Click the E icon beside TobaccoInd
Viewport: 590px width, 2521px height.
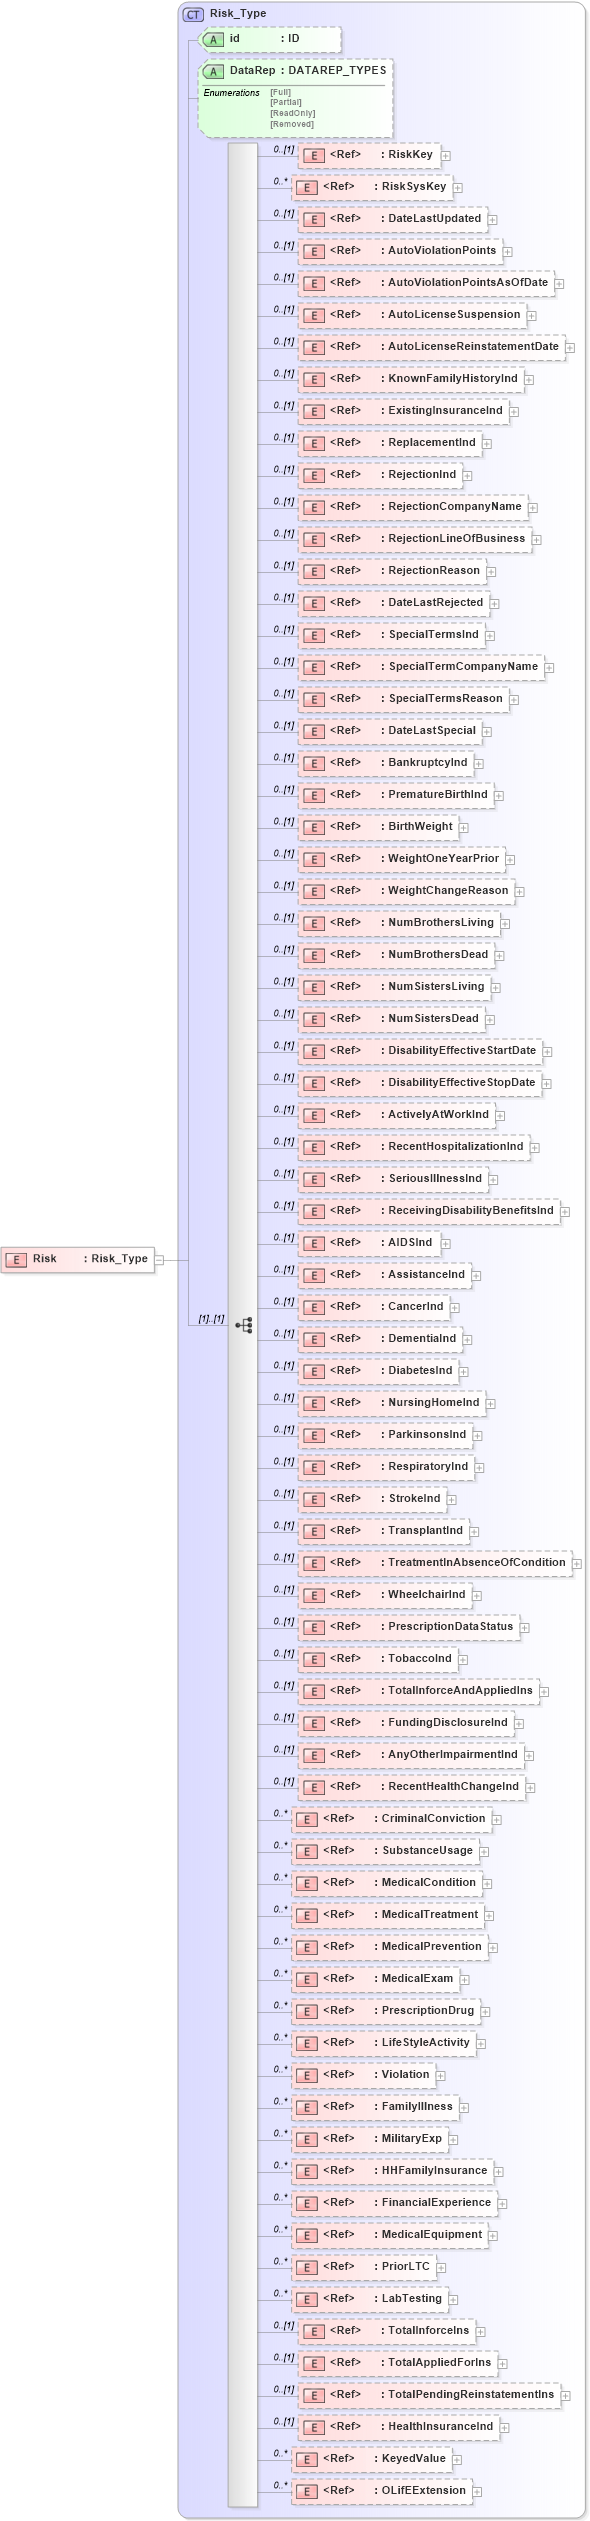click(x=314, y=1660)
